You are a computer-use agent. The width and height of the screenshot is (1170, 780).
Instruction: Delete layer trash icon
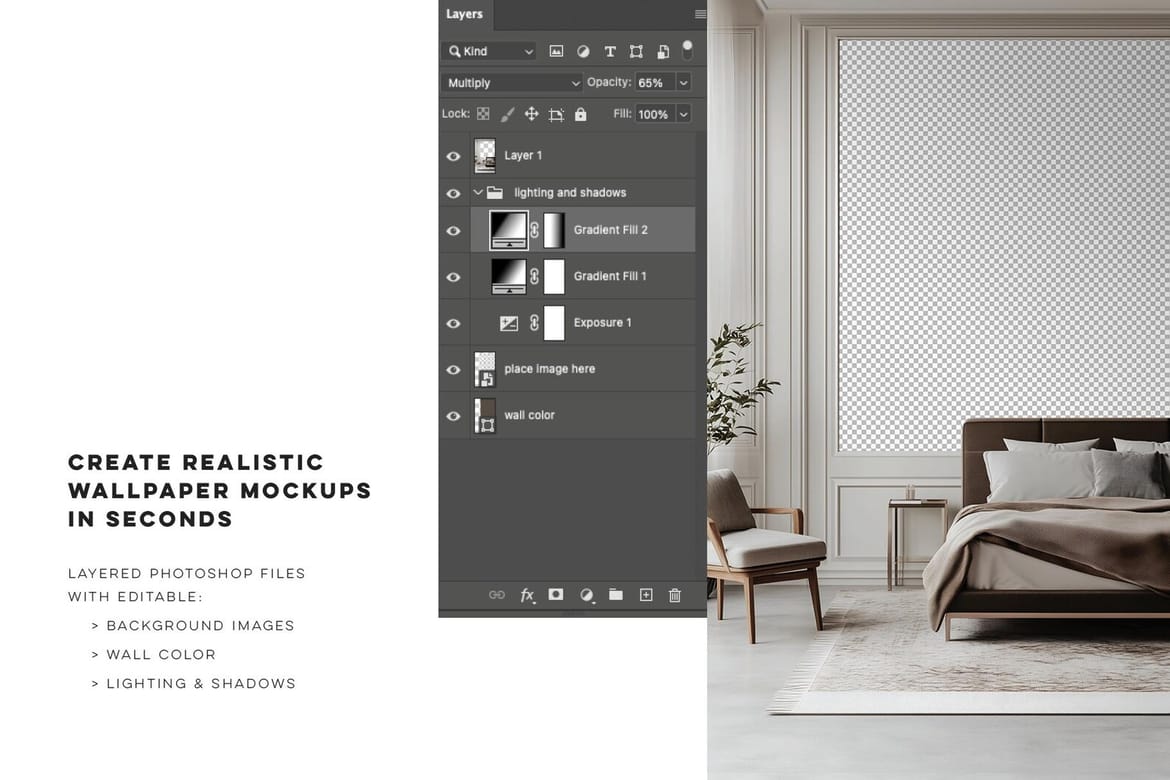(675, 595)
